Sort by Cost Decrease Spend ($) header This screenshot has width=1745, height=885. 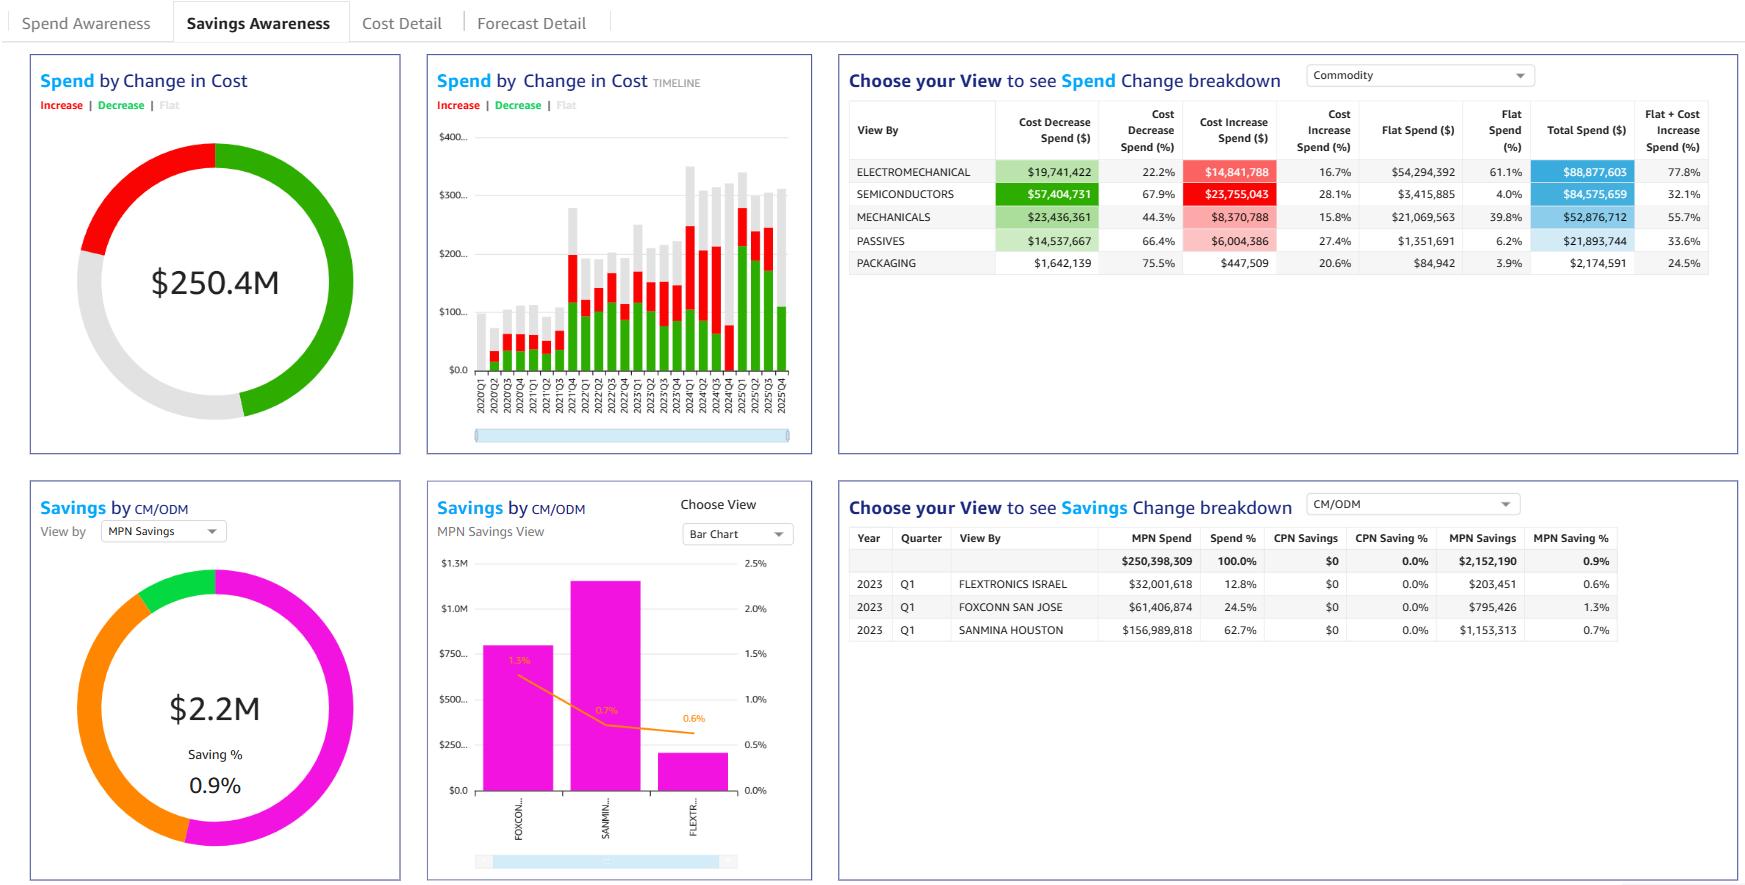pyautogui.click(x=1054, y=131)
